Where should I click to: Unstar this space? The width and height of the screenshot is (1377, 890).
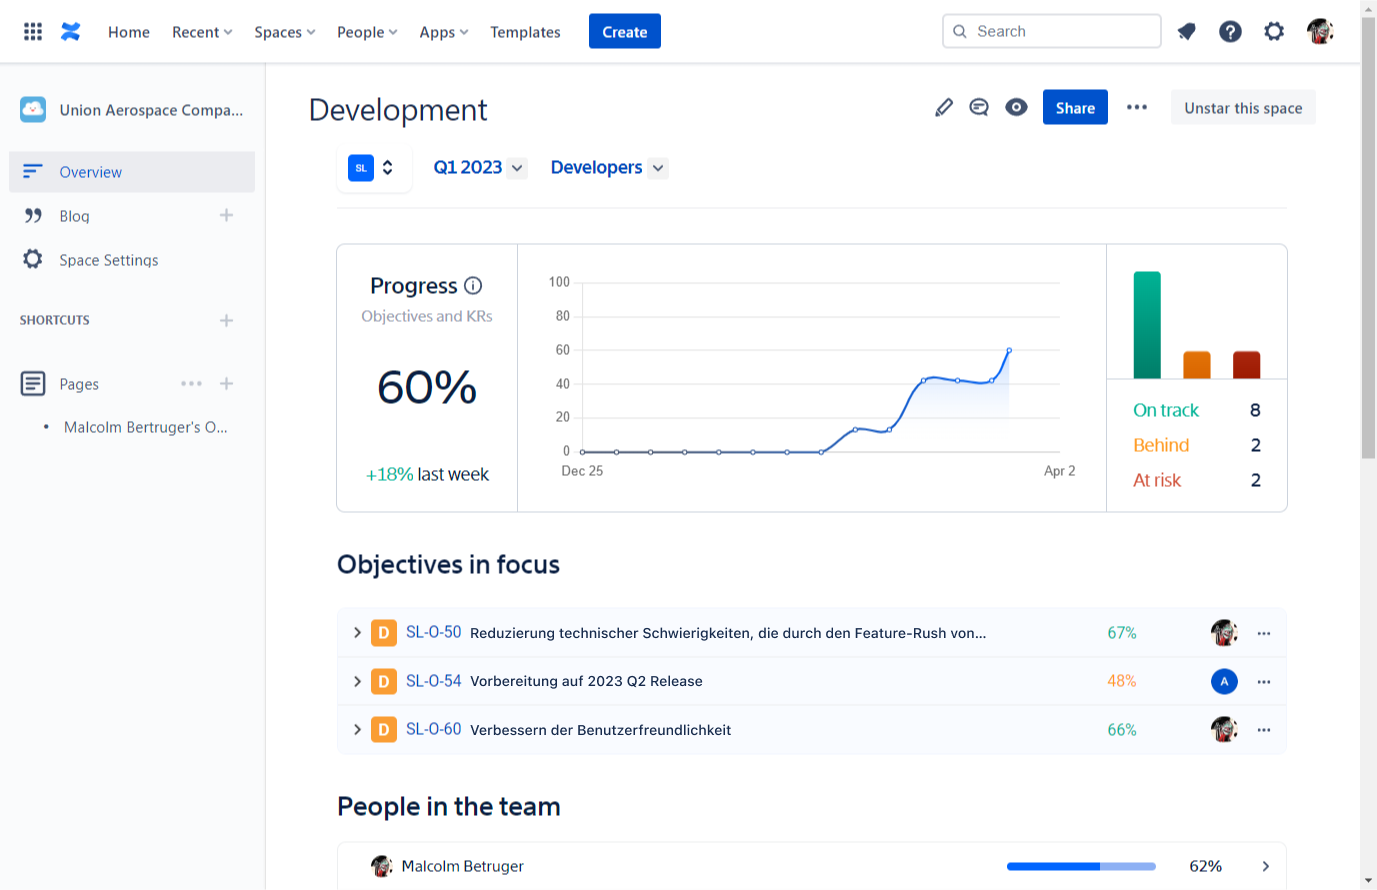tap(1243, 108)
